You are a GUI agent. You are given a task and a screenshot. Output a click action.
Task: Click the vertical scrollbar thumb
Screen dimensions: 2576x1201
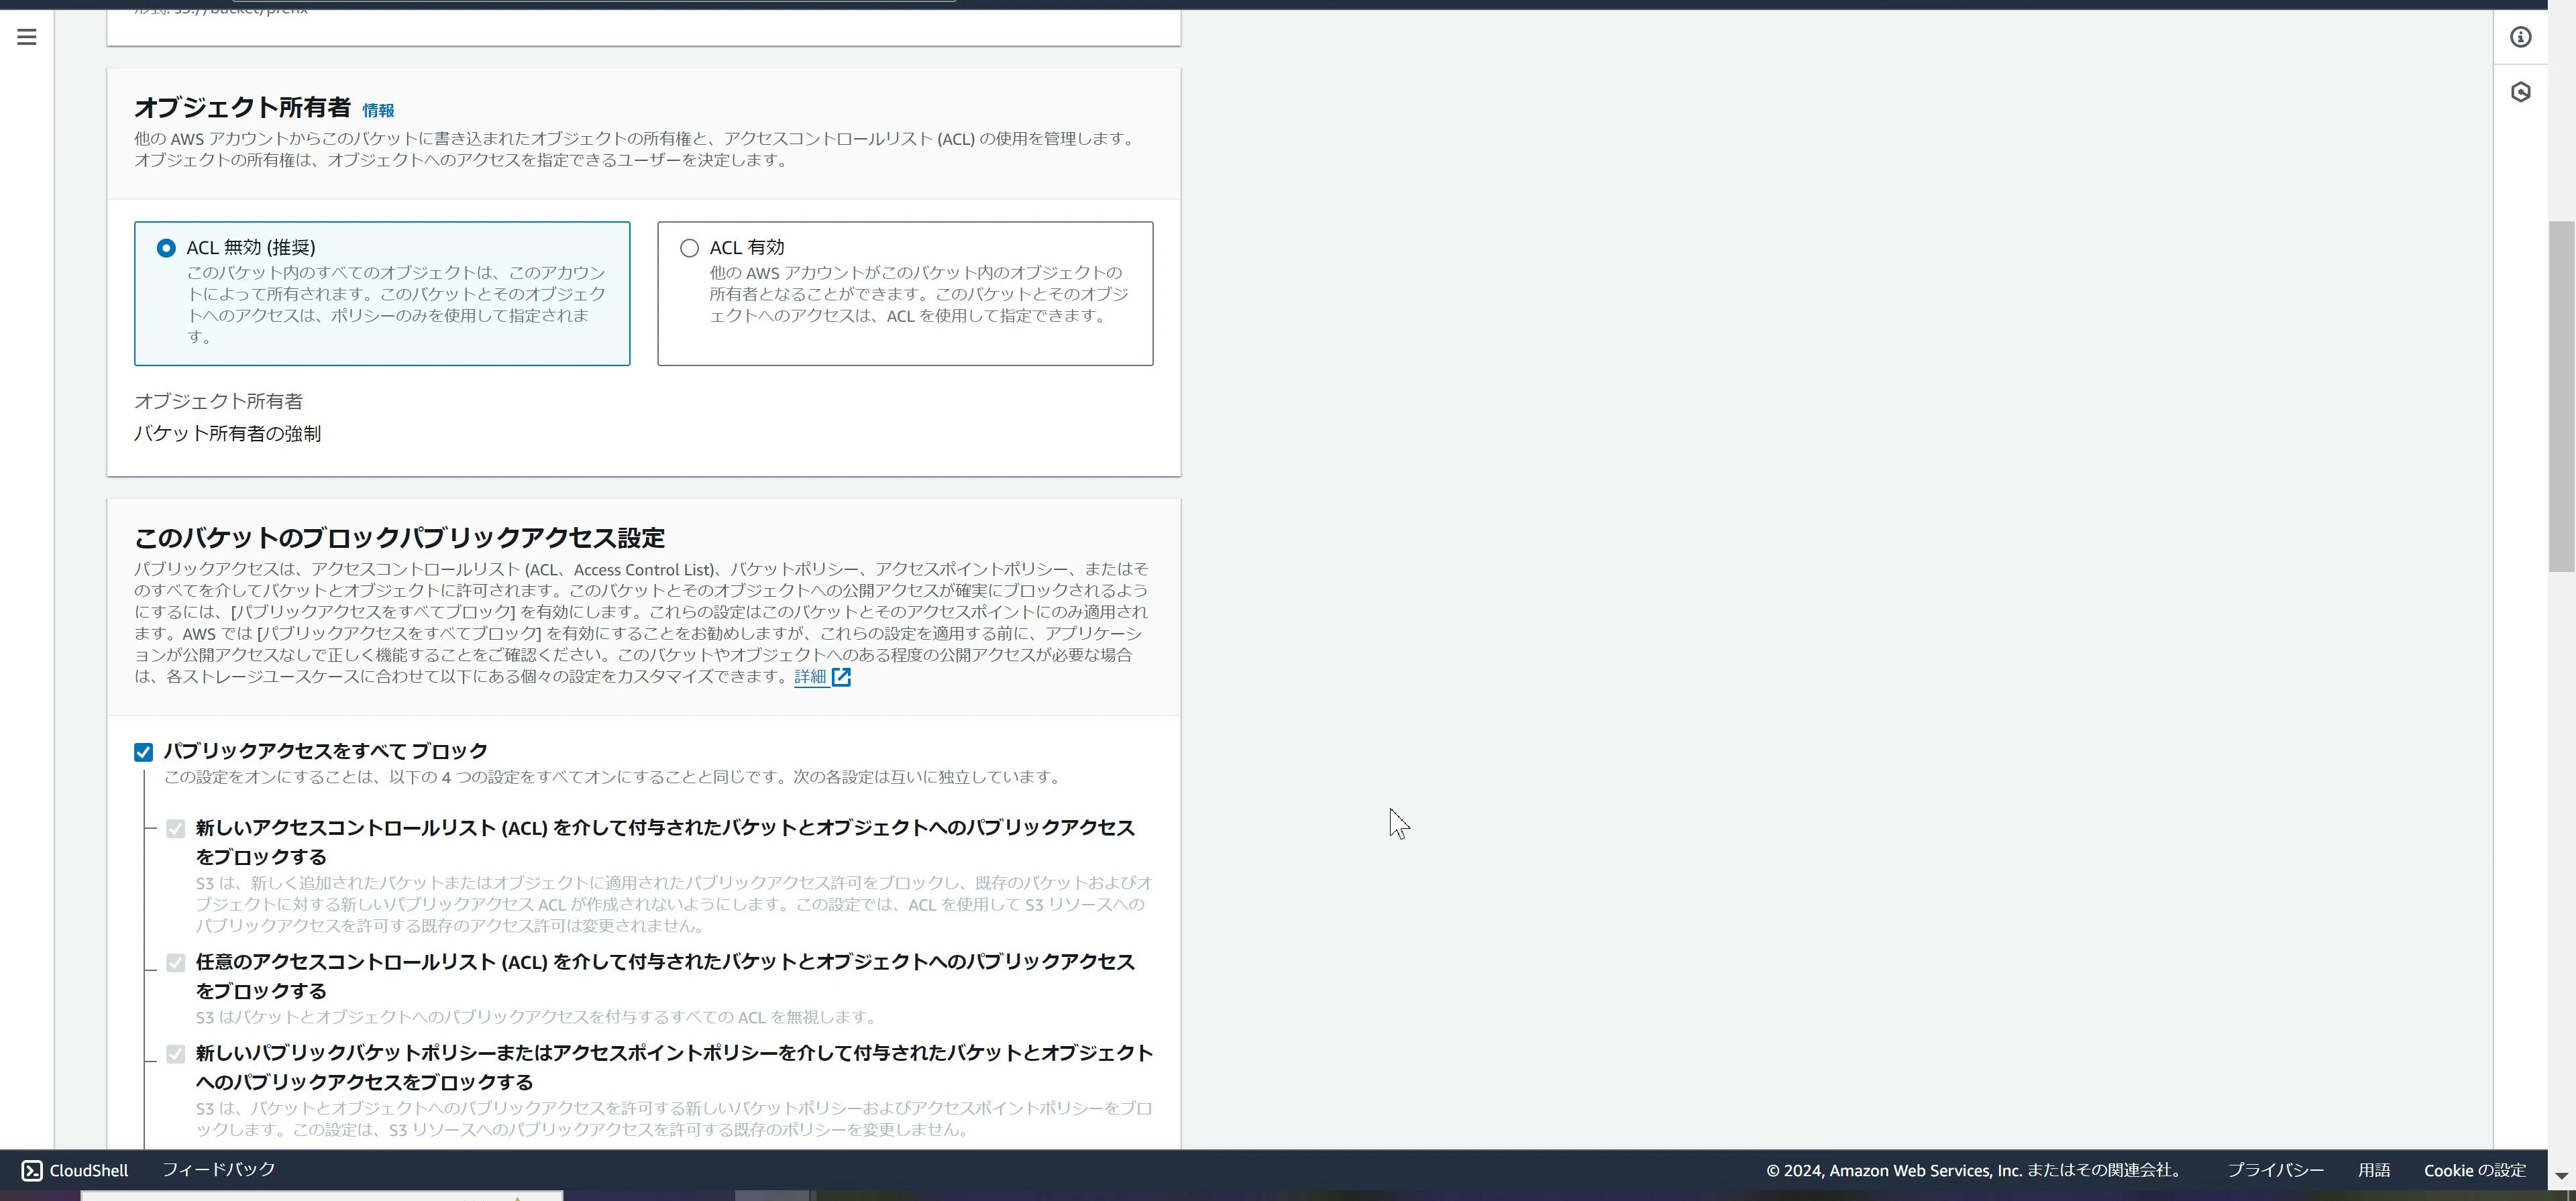[2561, 396]
